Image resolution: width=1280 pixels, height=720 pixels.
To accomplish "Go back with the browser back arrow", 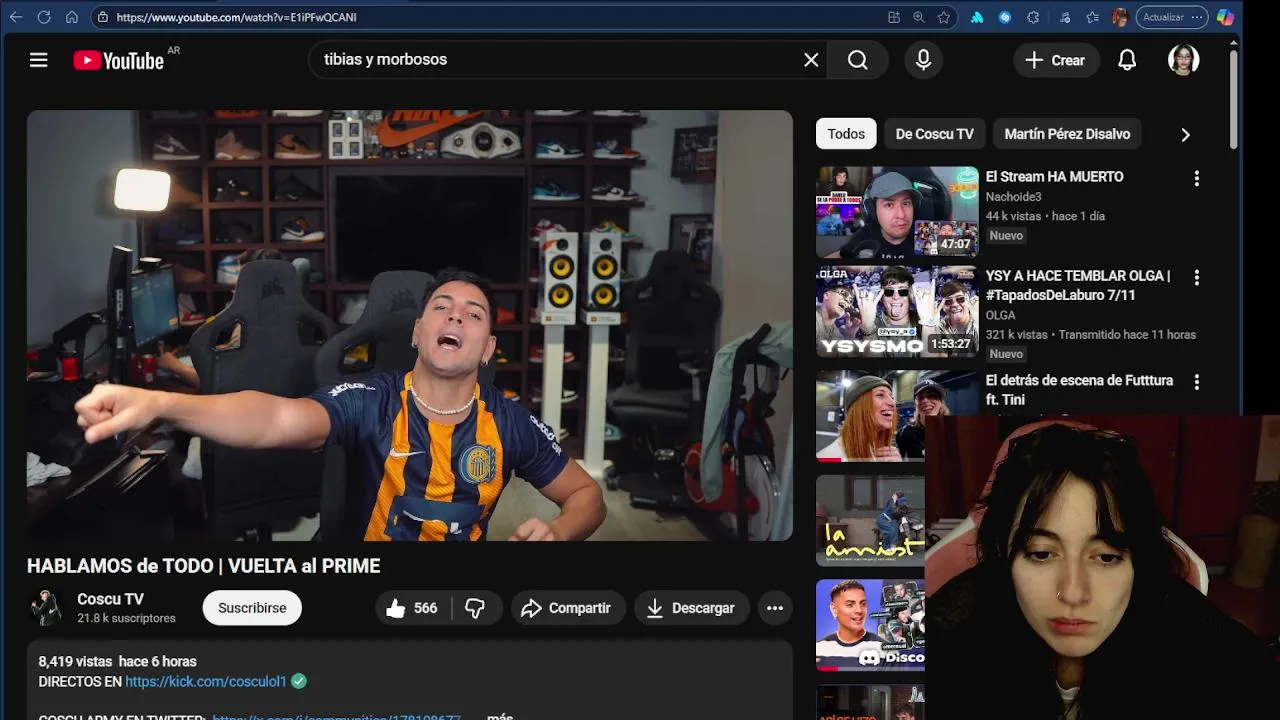I will click(16, 17).
